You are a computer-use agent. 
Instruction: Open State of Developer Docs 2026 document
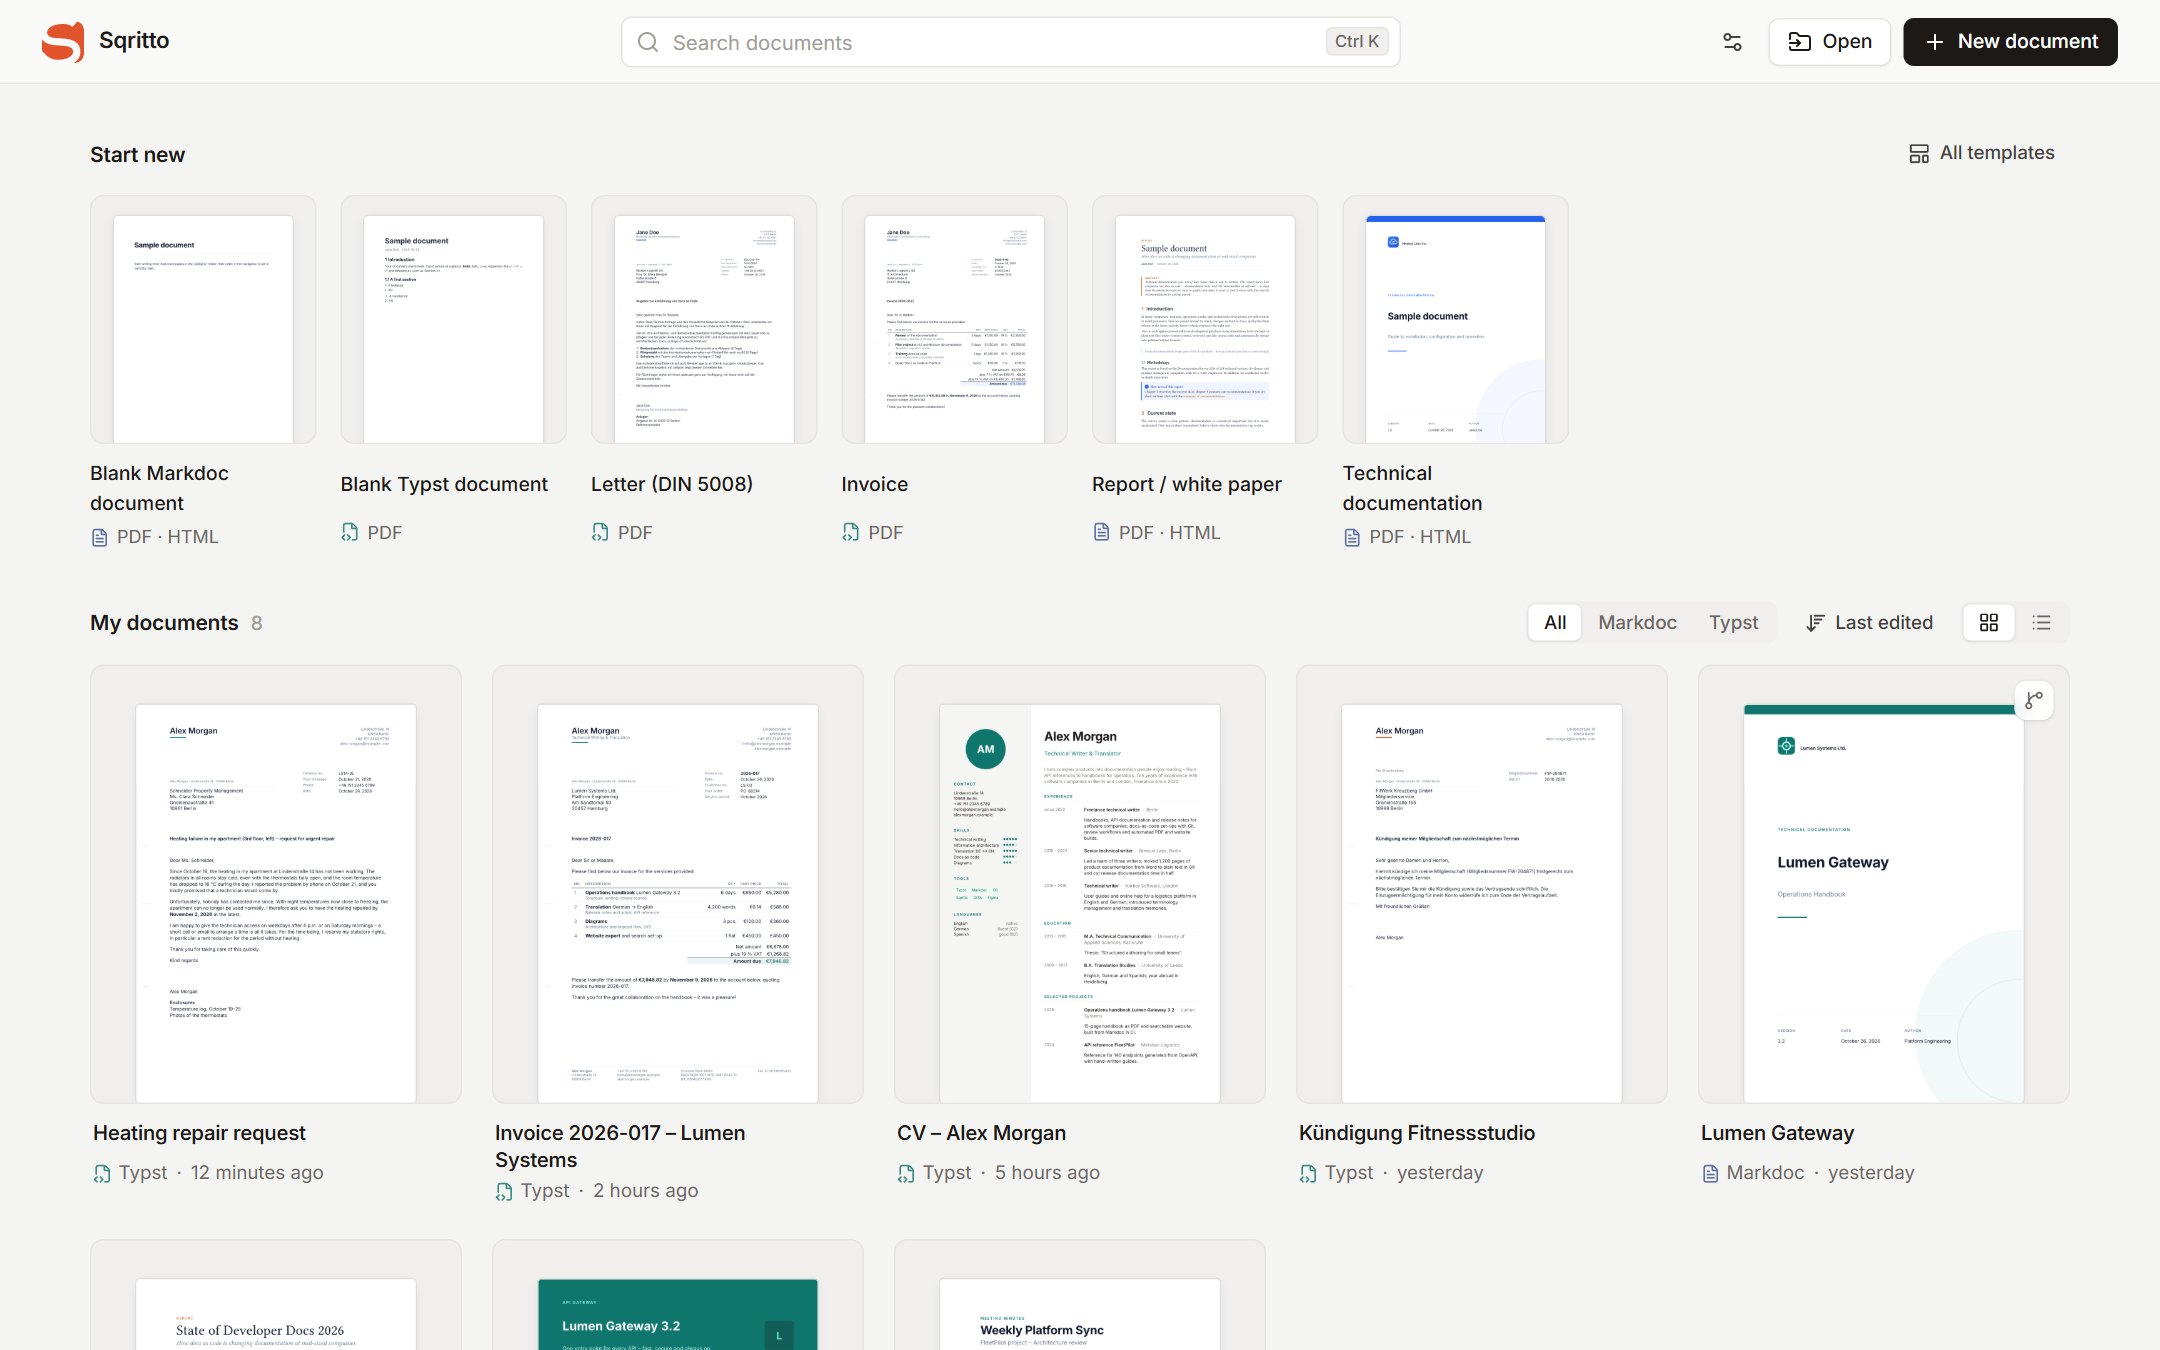click(x=276, y=1296)
